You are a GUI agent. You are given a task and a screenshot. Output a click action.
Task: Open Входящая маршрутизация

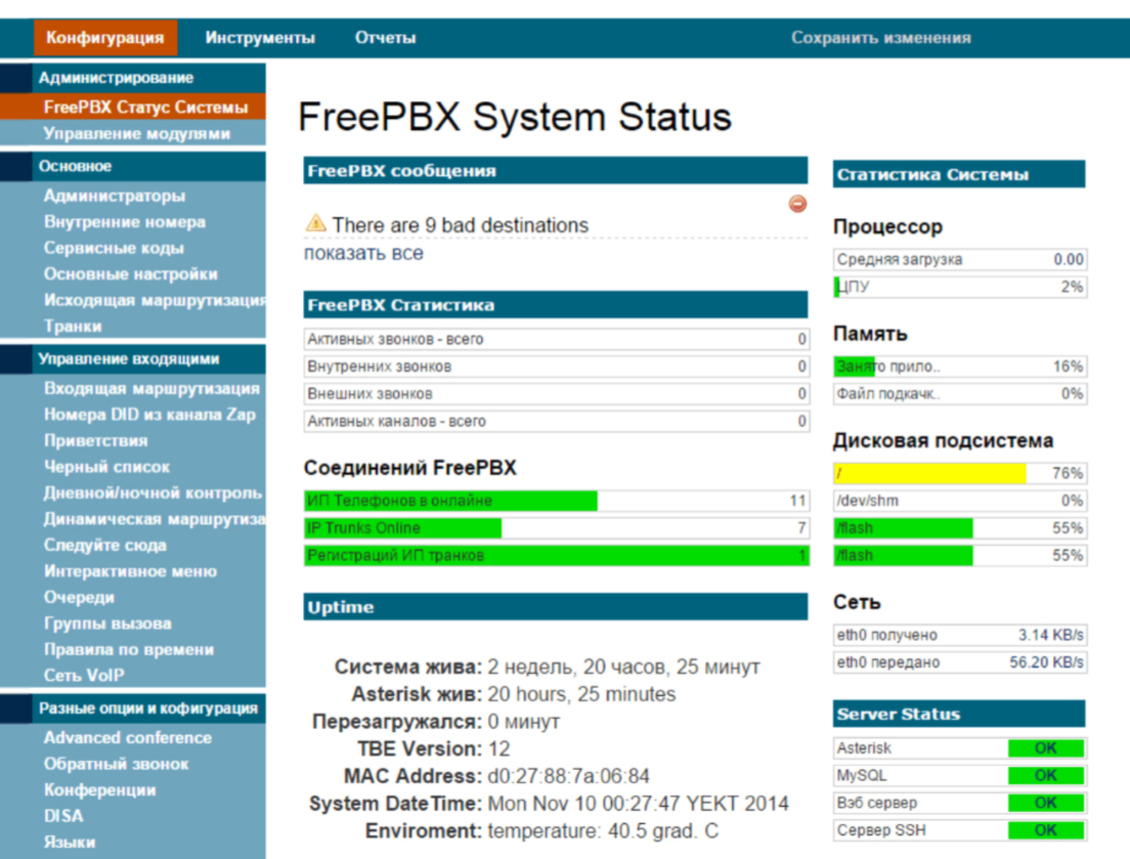(151, 388)
